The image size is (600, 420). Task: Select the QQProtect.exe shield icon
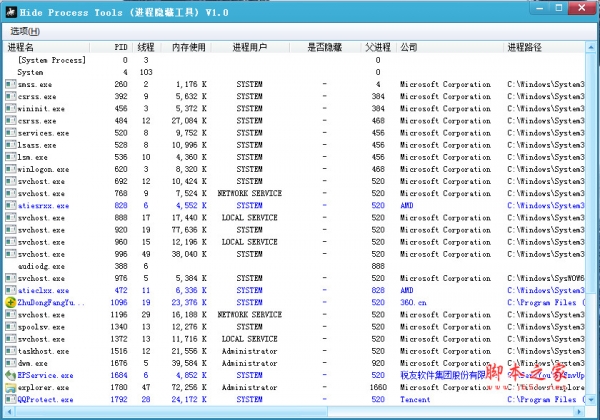11,399
